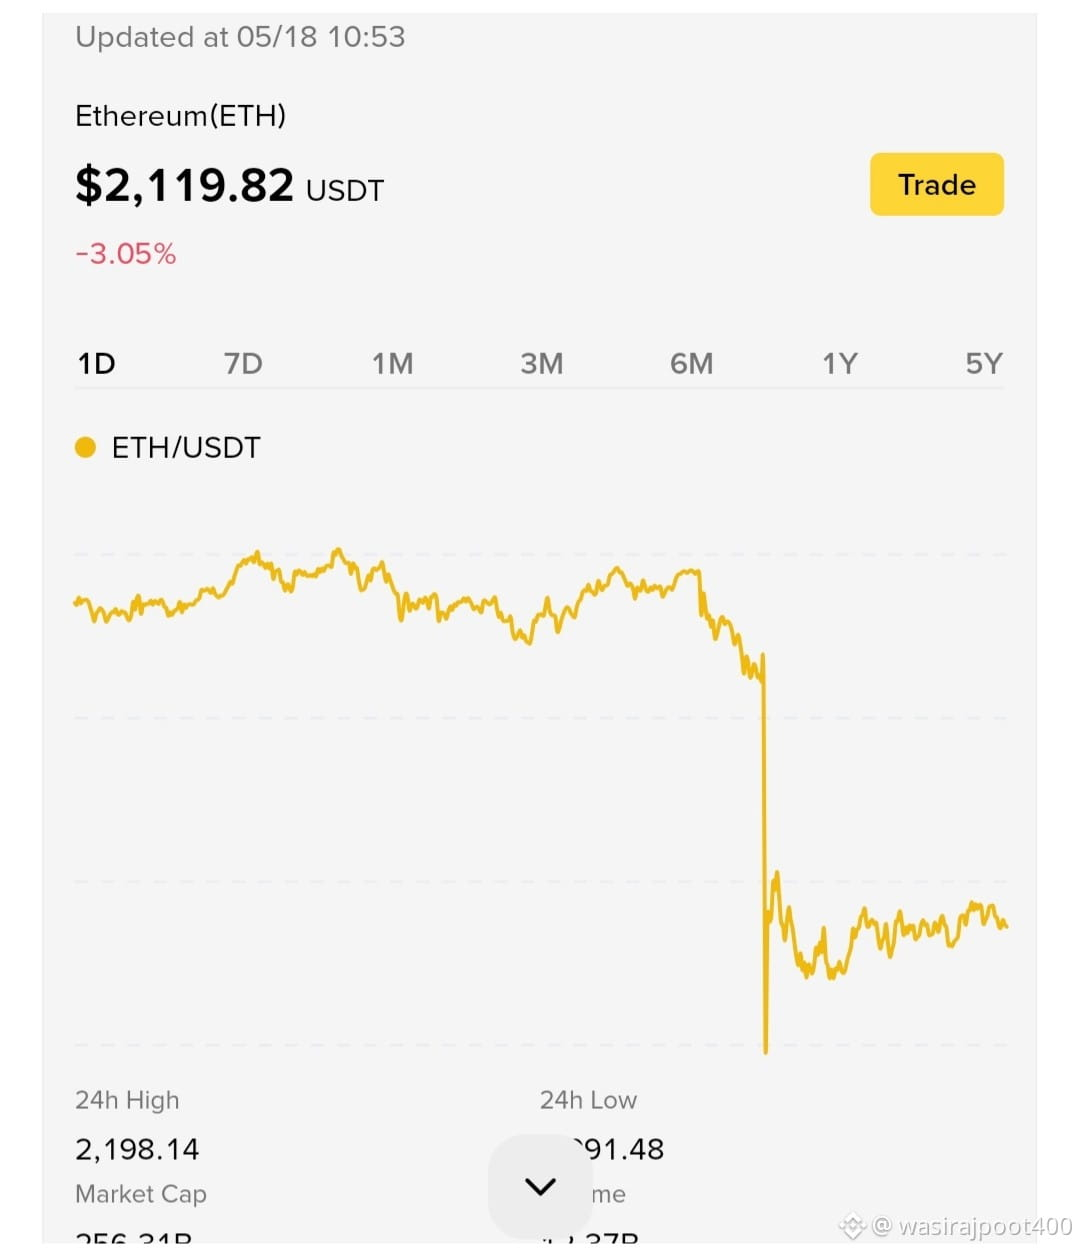Open the wasirajpoot400 watermark handle

(985, 1225)
